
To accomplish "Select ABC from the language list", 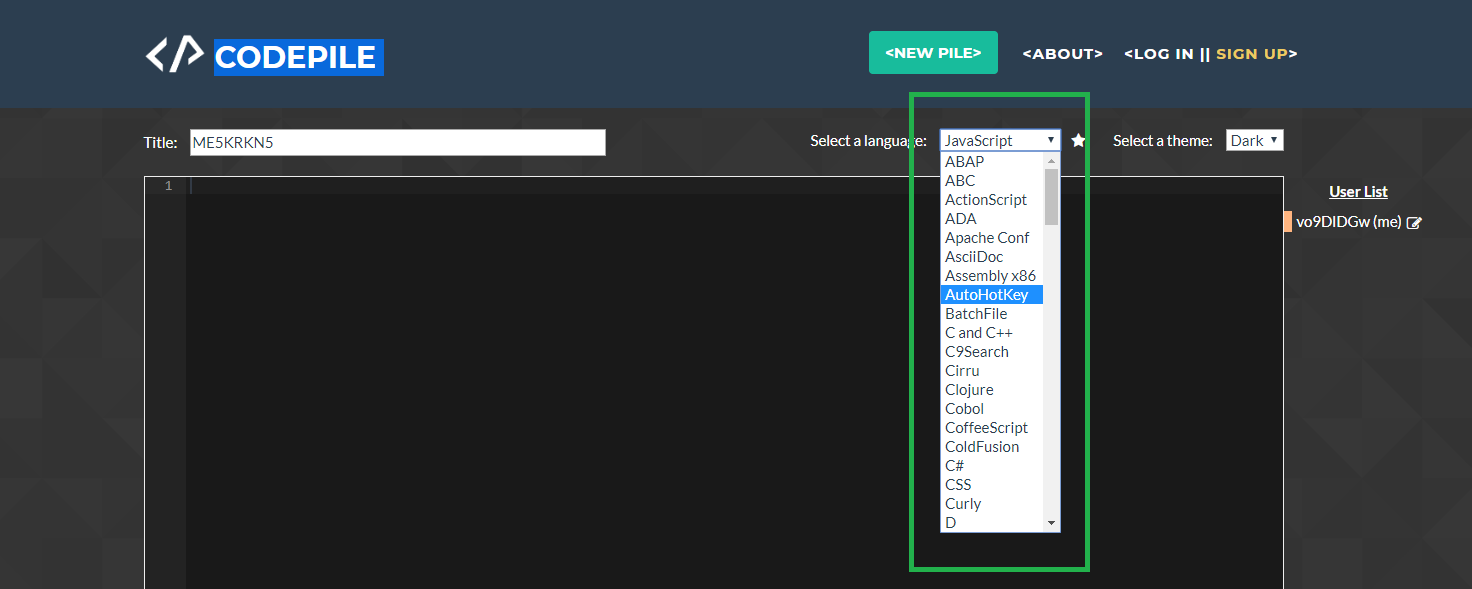I will (992, 181).
